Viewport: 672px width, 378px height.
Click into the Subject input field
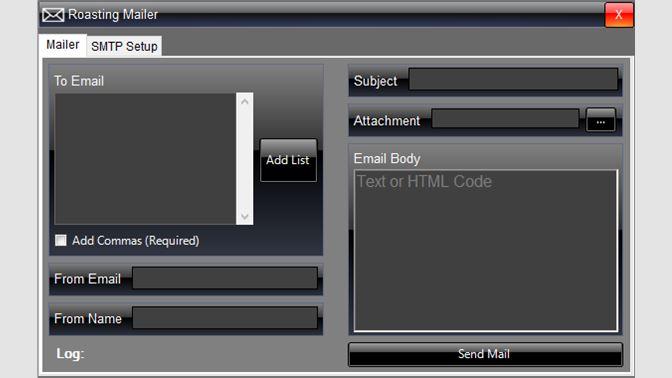[513, 79]
